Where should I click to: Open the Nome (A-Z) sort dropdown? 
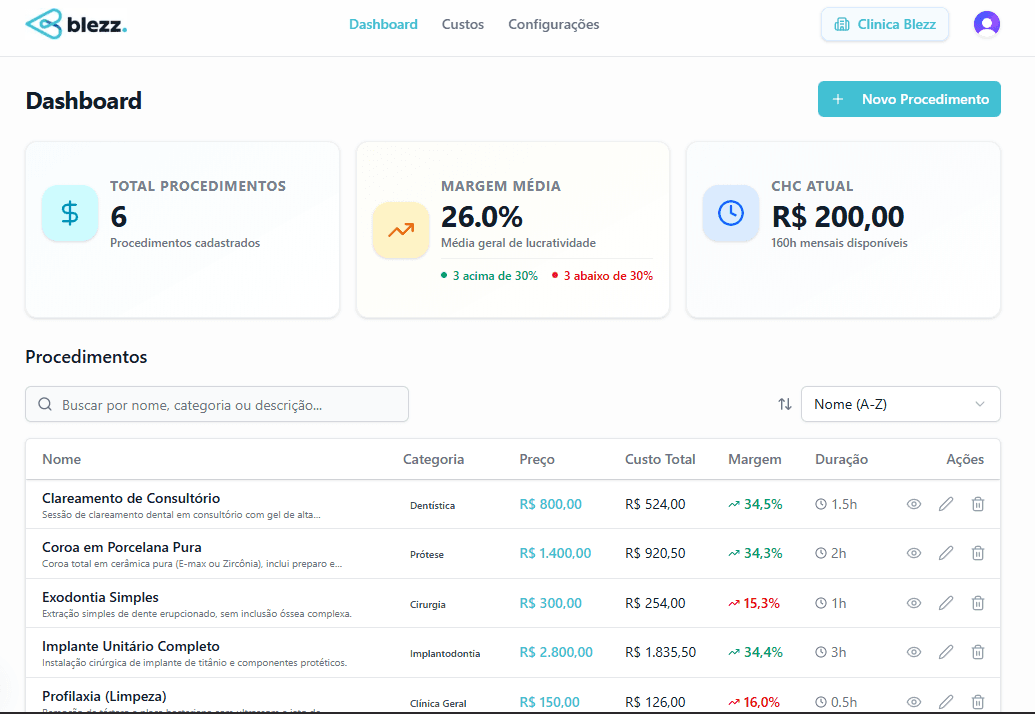tap(900, 404)
